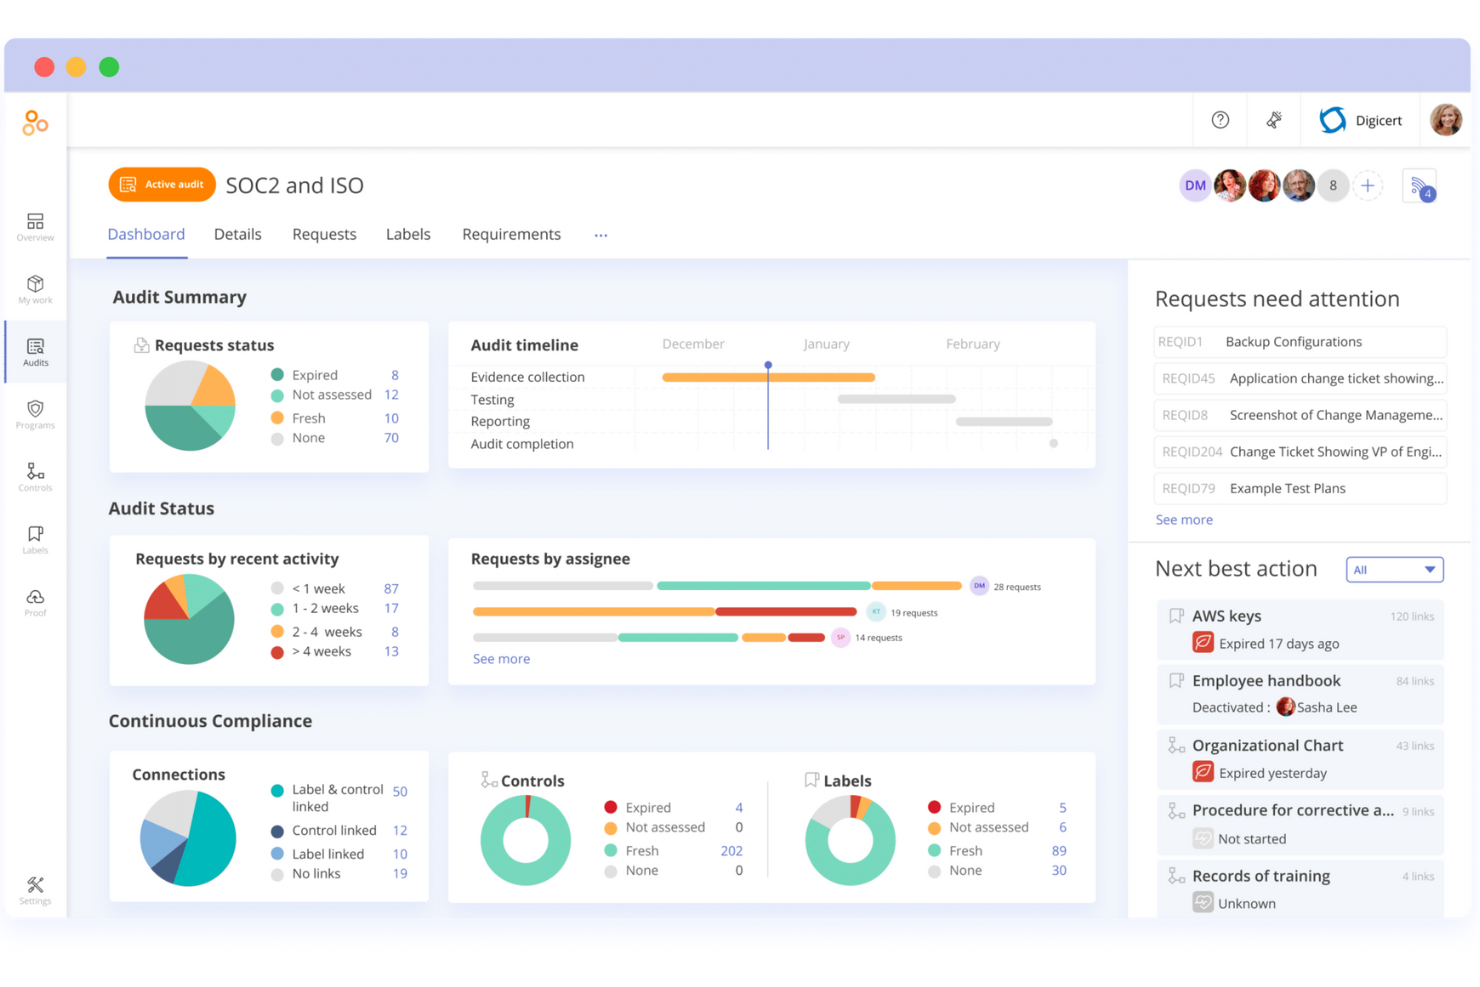Click the DM member avatar
Image resolution: width=1480 pixels, height=987 pixels.
tap(1195, 185)
